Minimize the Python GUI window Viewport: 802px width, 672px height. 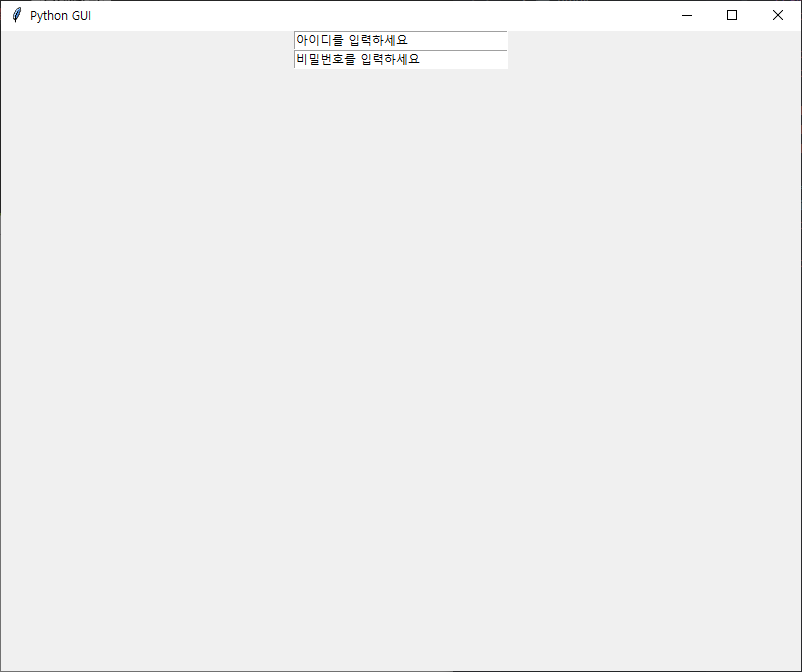(687, 15)
